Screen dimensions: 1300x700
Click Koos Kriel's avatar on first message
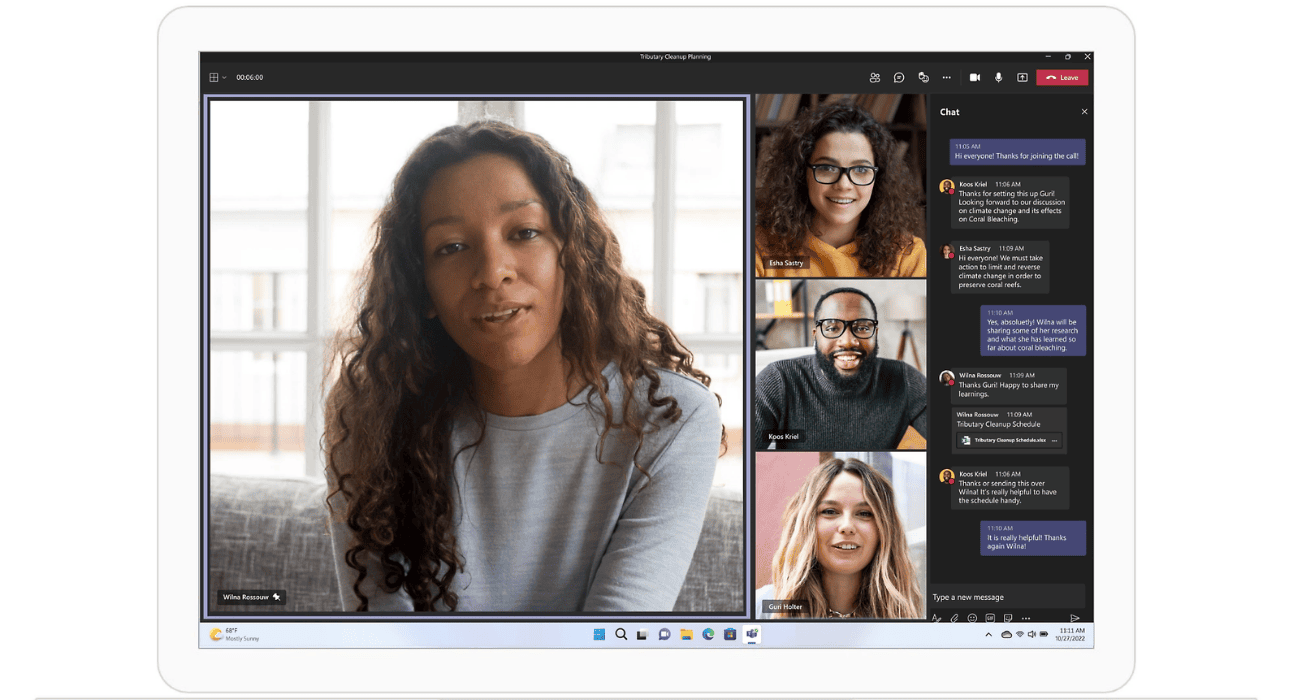click(946, 187)
